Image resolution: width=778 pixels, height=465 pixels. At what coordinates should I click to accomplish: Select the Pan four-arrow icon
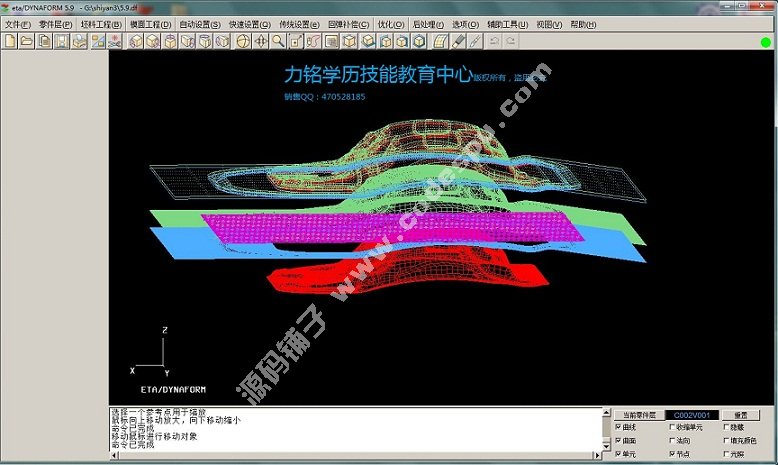click(261, 41)
